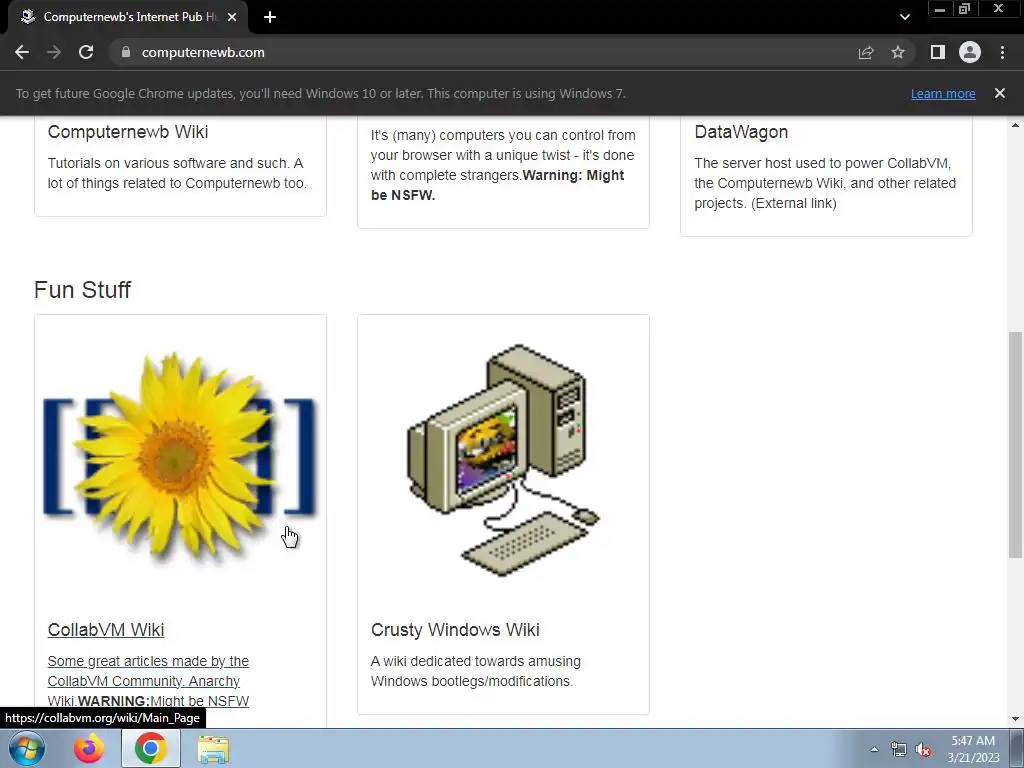Image resolution: width=1024 pixels, height=768 pixels.
Task: Click the 'Warning: Might be NSFW.' text
Action: pos(497,185)
